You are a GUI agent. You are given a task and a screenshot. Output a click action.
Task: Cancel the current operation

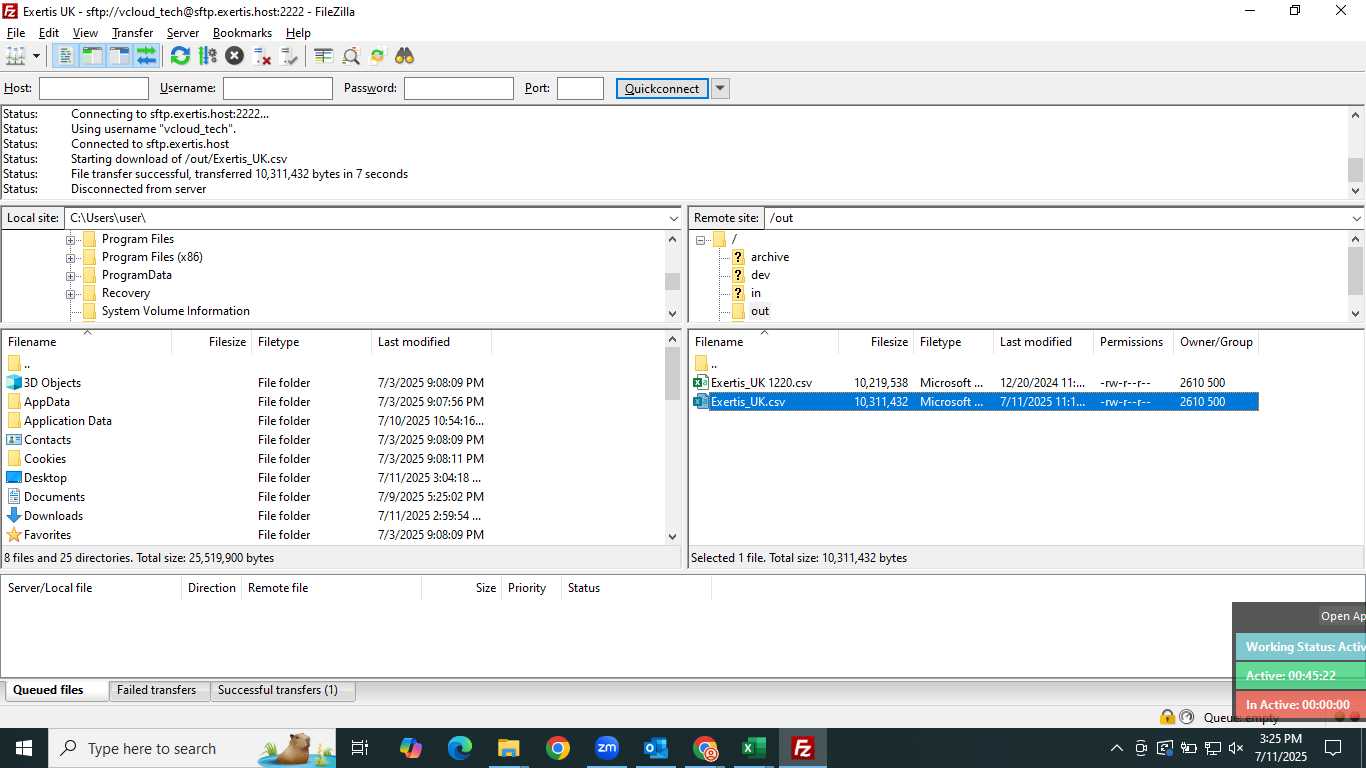point(234,56)
